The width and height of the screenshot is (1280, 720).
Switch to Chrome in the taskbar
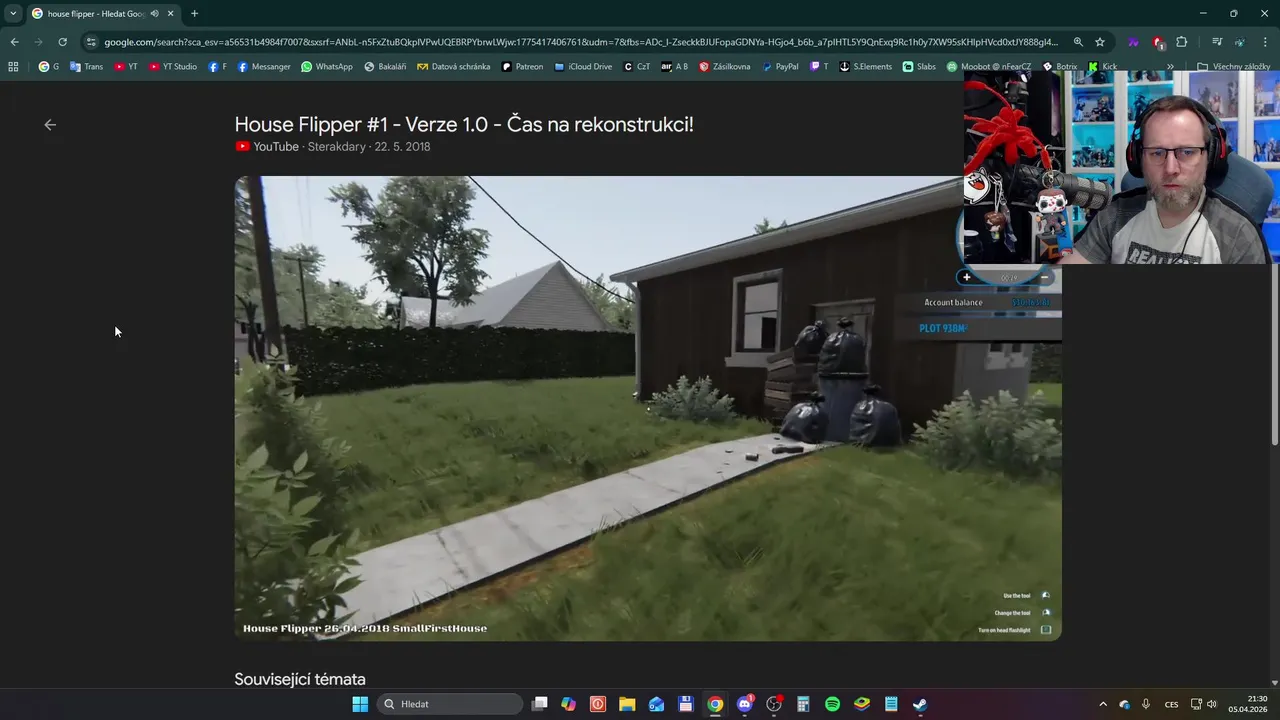(x=715, y=704)
